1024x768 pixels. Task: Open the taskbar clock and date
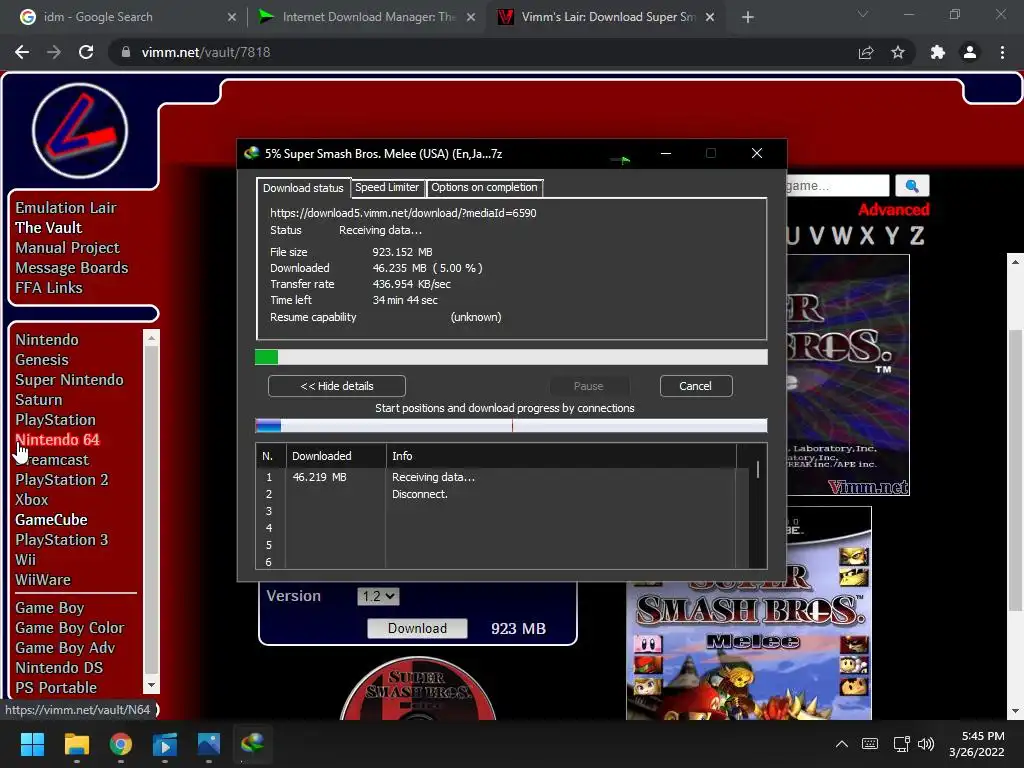977,744
